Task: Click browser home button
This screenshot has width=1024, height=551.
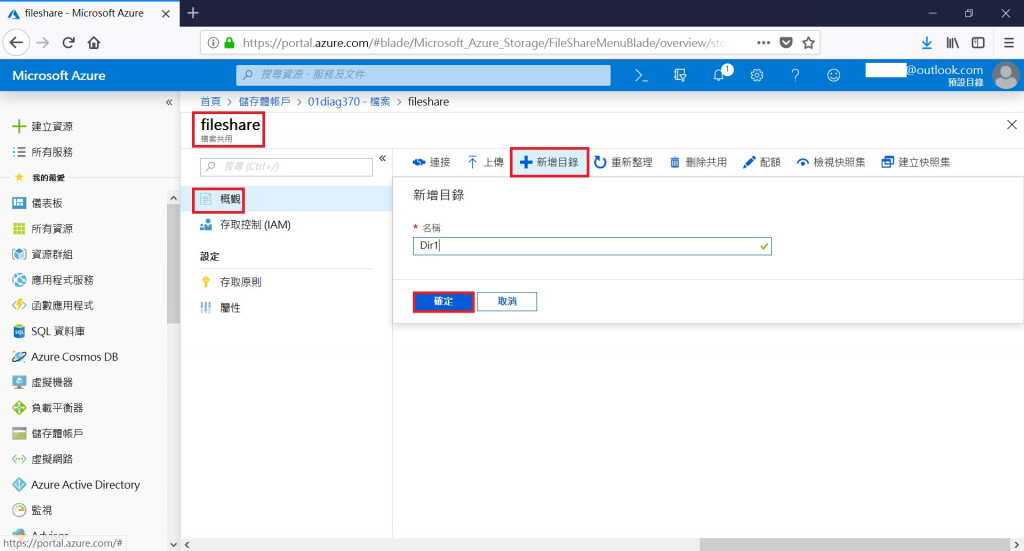Action: click(x=94, y=42)
